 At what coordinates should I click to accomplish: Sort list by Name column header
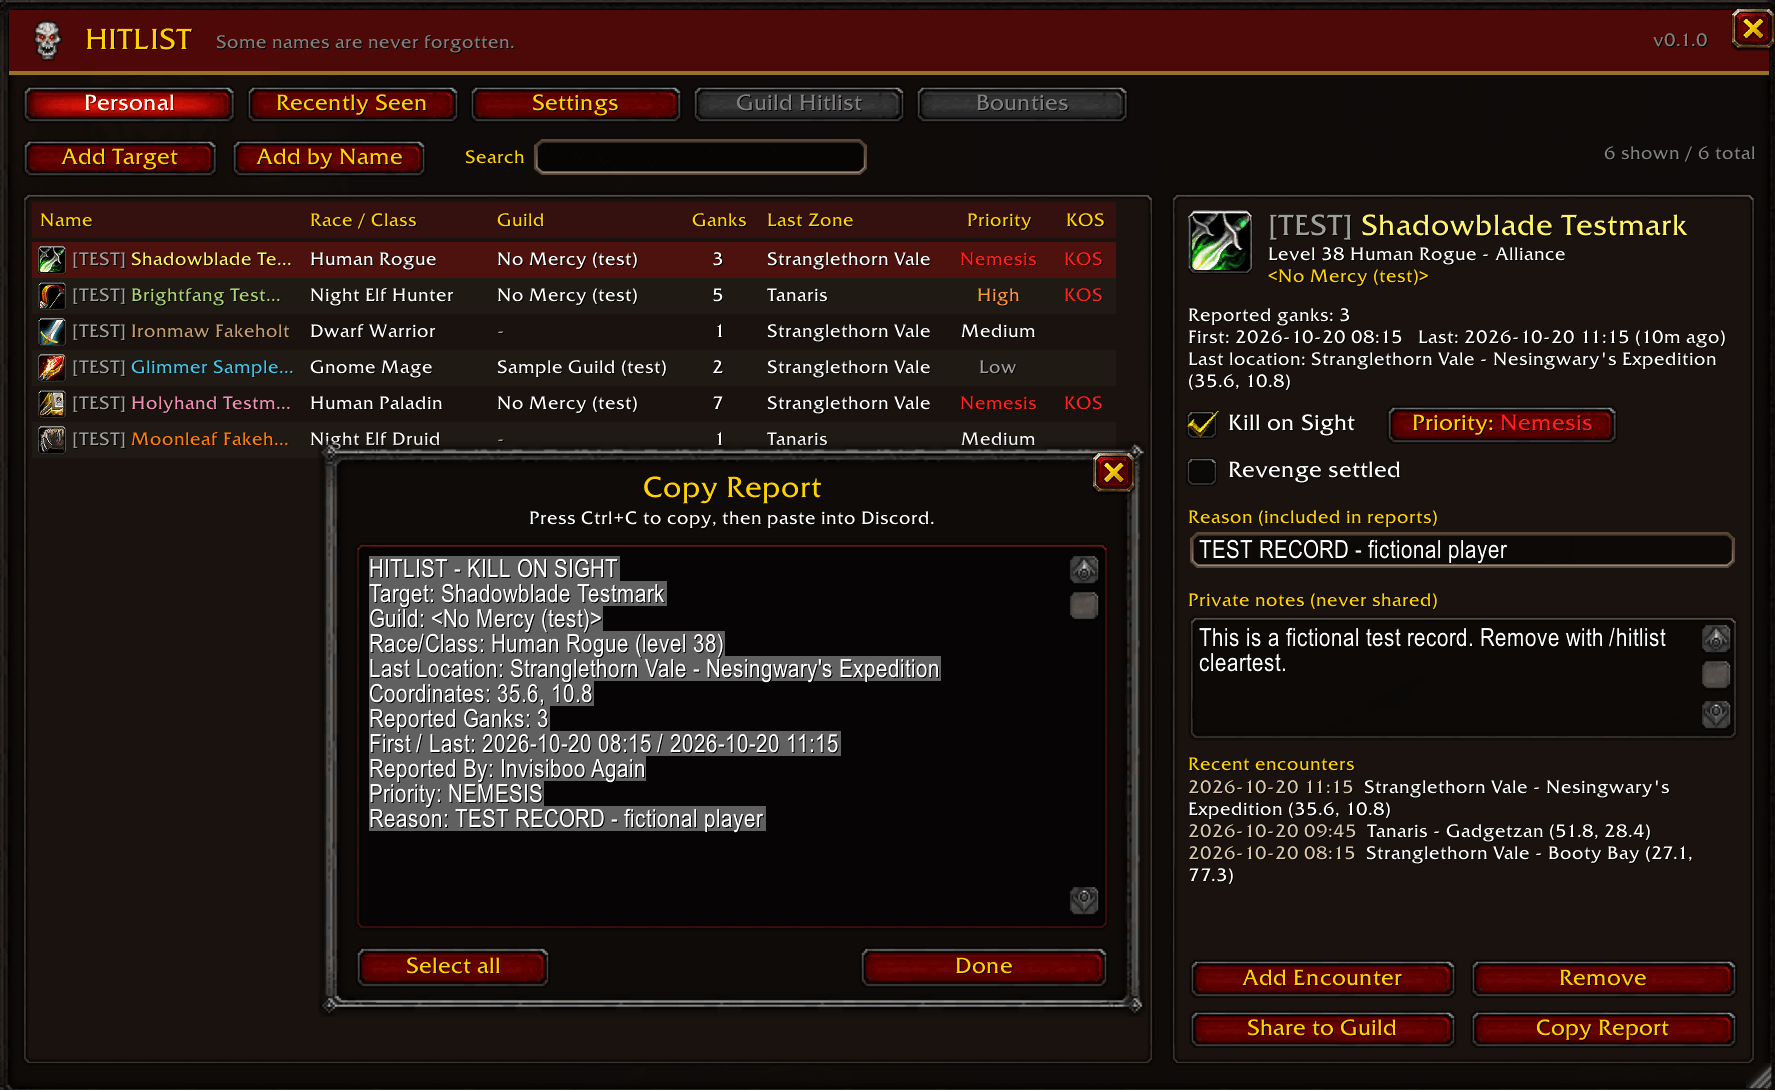[66, 220]
